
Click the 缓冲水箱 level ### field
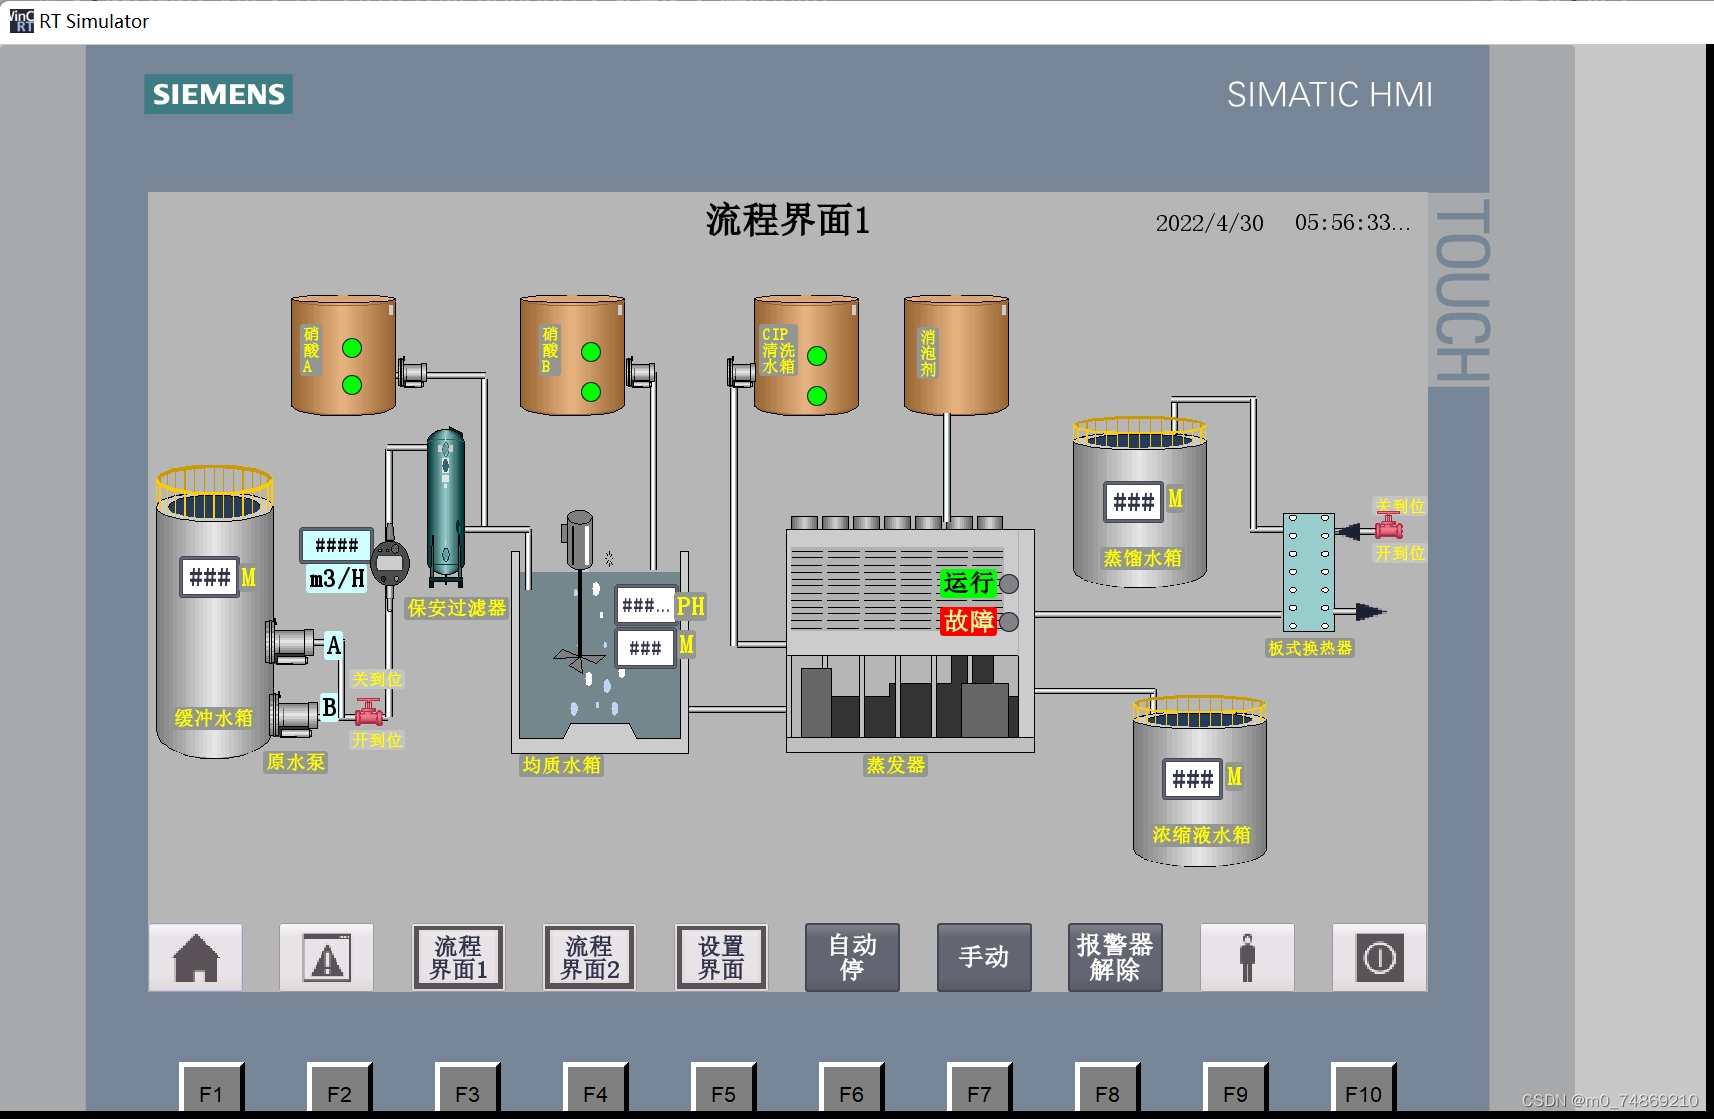click(210, 577)
